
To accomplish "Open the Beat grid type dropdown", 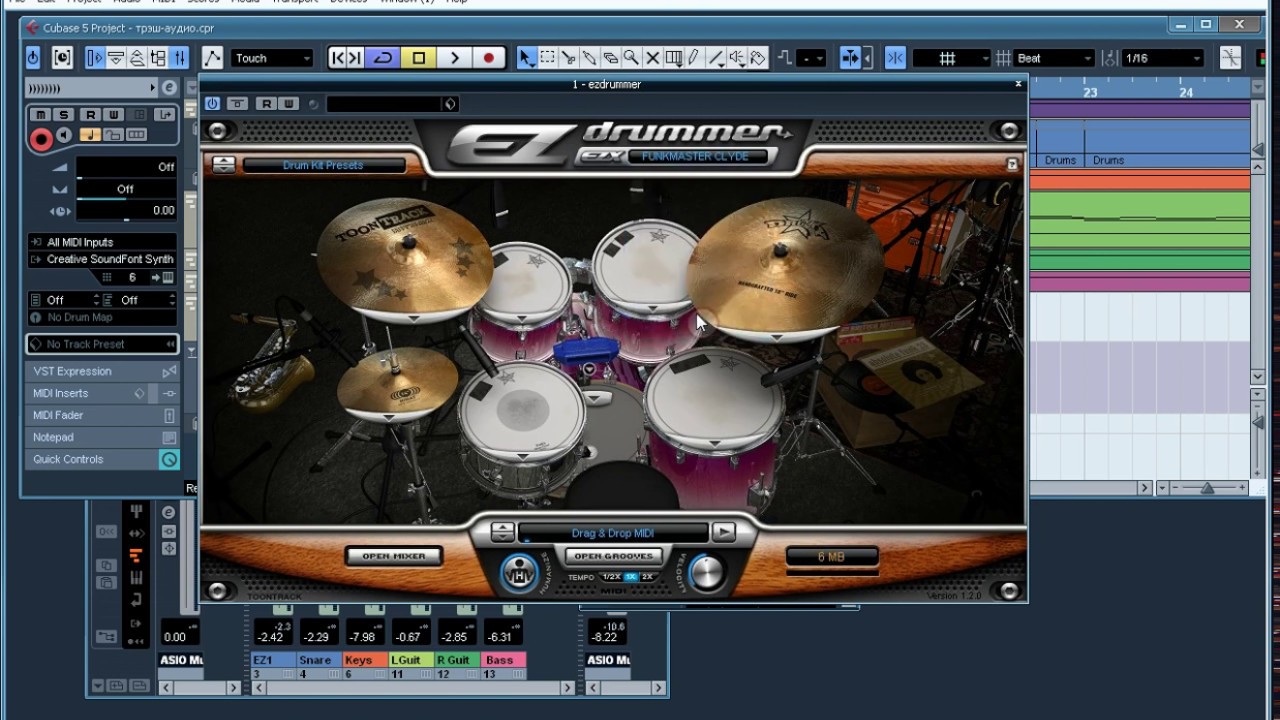I will (1054, 58).
